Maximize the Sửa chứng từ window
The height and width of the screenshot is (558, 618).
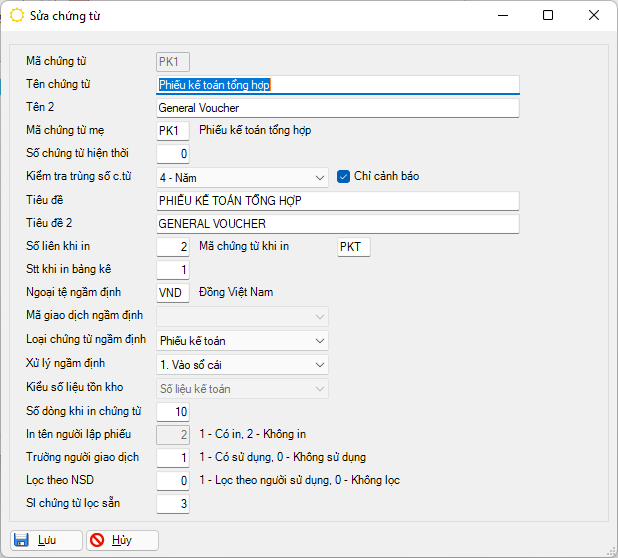coord(548,16)
